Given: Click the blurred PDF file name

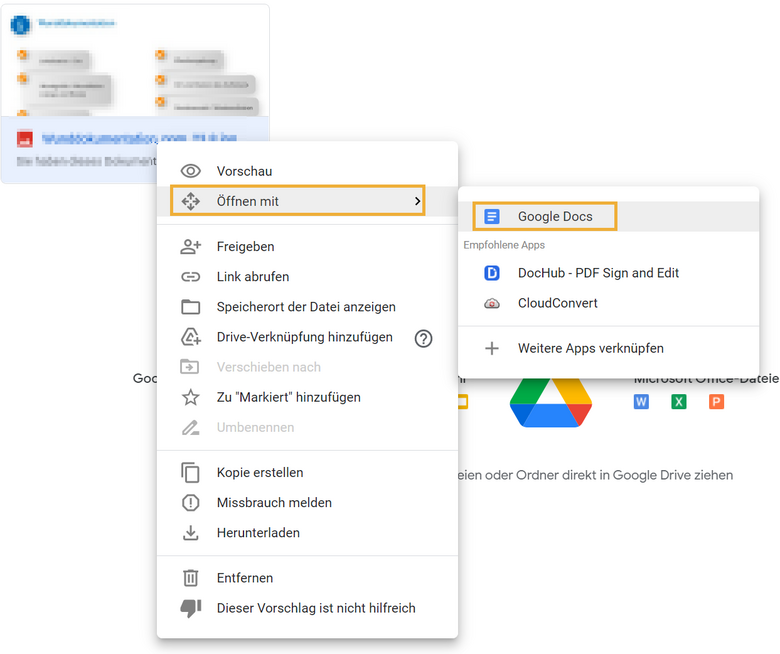Looking at the screenshot, I should coord(139,138).
